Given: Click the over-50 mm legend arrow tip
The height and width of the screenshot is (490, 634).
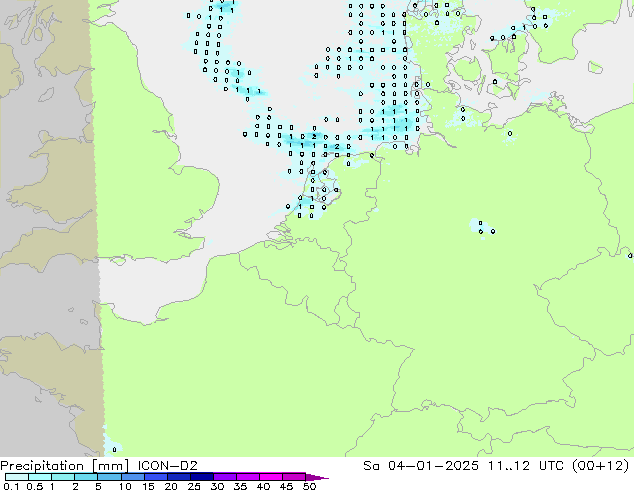Looking at the screenshot, I should (317, 477).
